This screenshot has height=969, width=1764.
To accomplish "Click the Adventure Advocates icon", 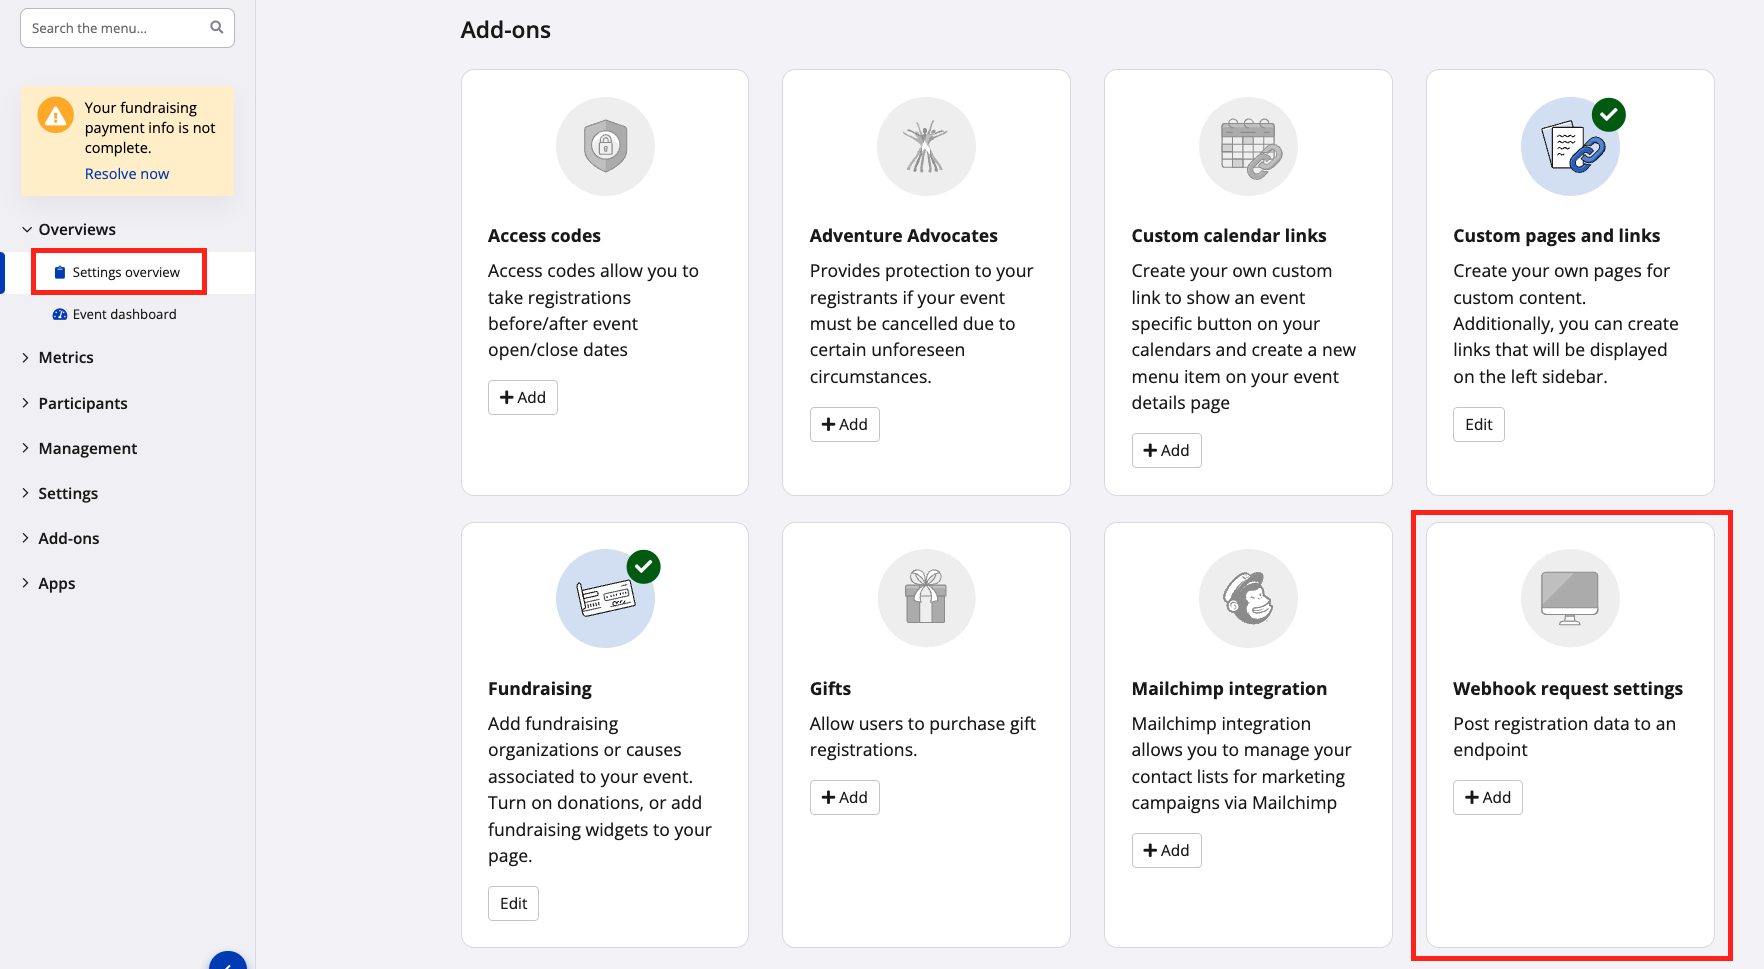I will pos(926,146).
